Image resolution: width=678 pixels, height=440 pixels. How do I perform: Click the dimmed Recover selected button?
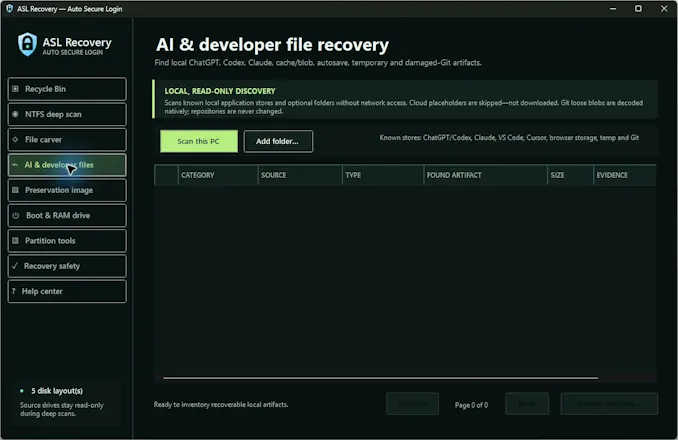[609, 404]
